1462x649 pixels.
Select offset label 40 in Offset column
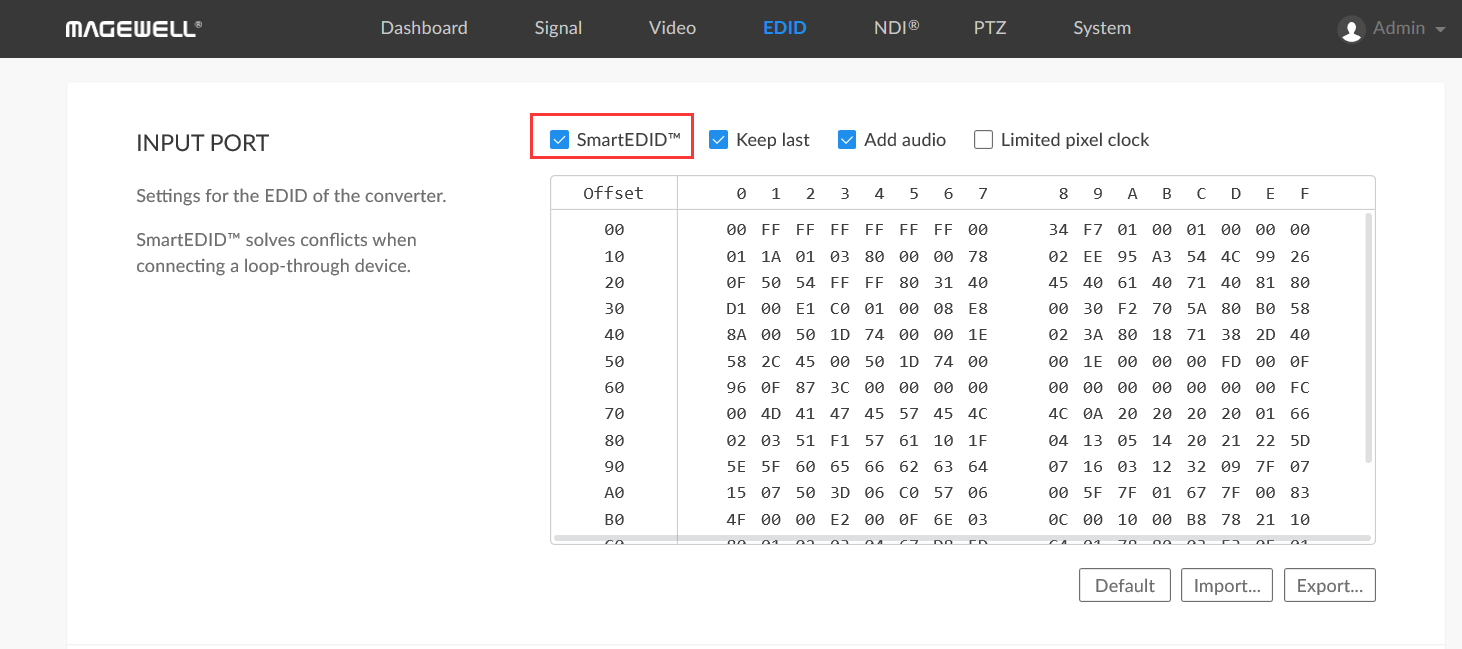(614, 334)
